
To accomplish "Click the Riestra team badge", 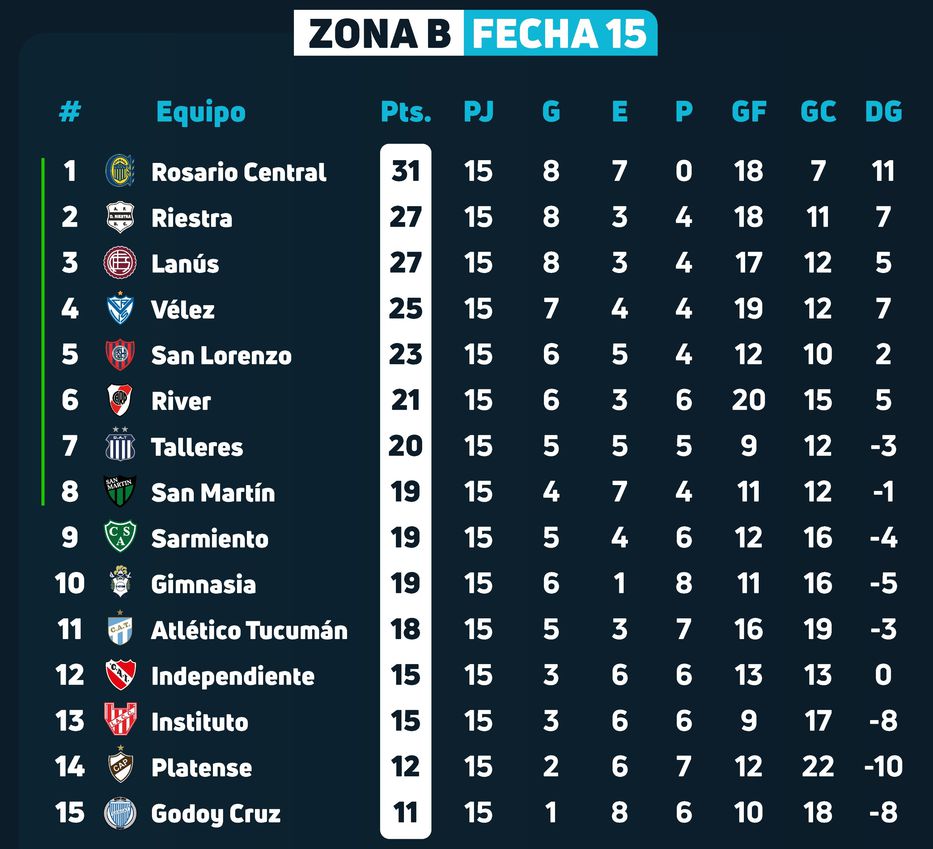I will pos(120,217).
